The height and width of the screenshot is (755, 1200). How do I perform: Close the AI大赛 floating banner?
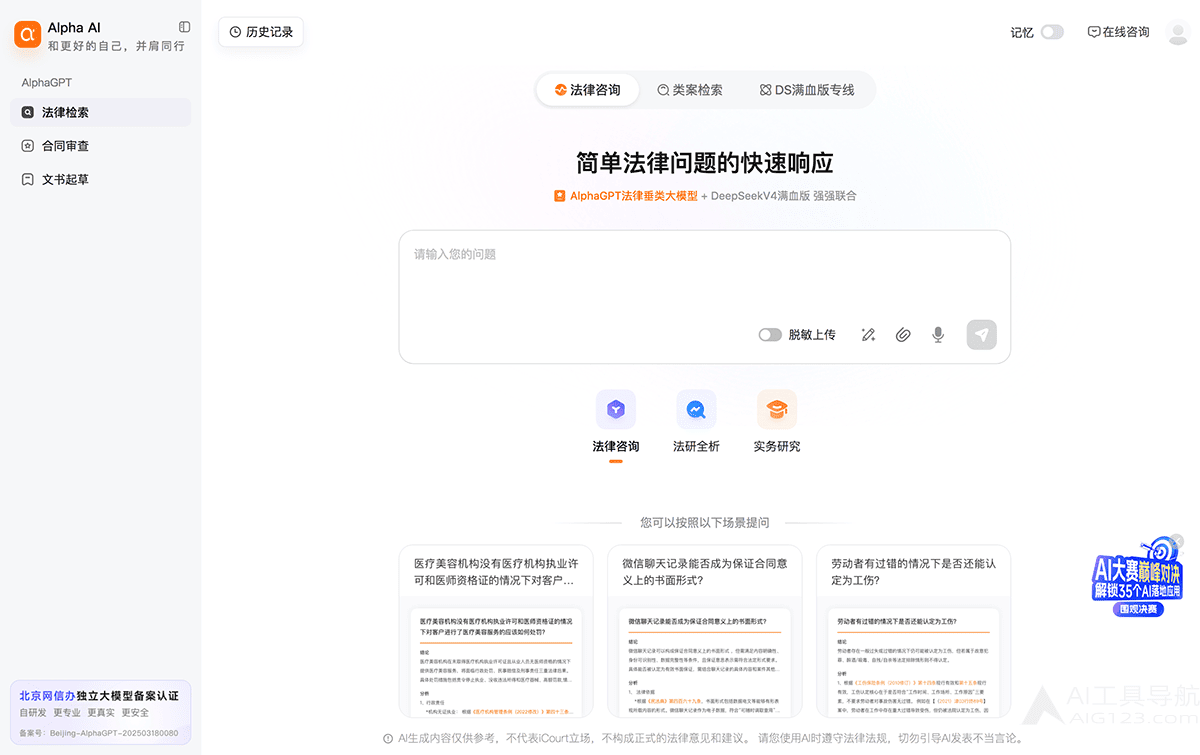(1177, 541)
